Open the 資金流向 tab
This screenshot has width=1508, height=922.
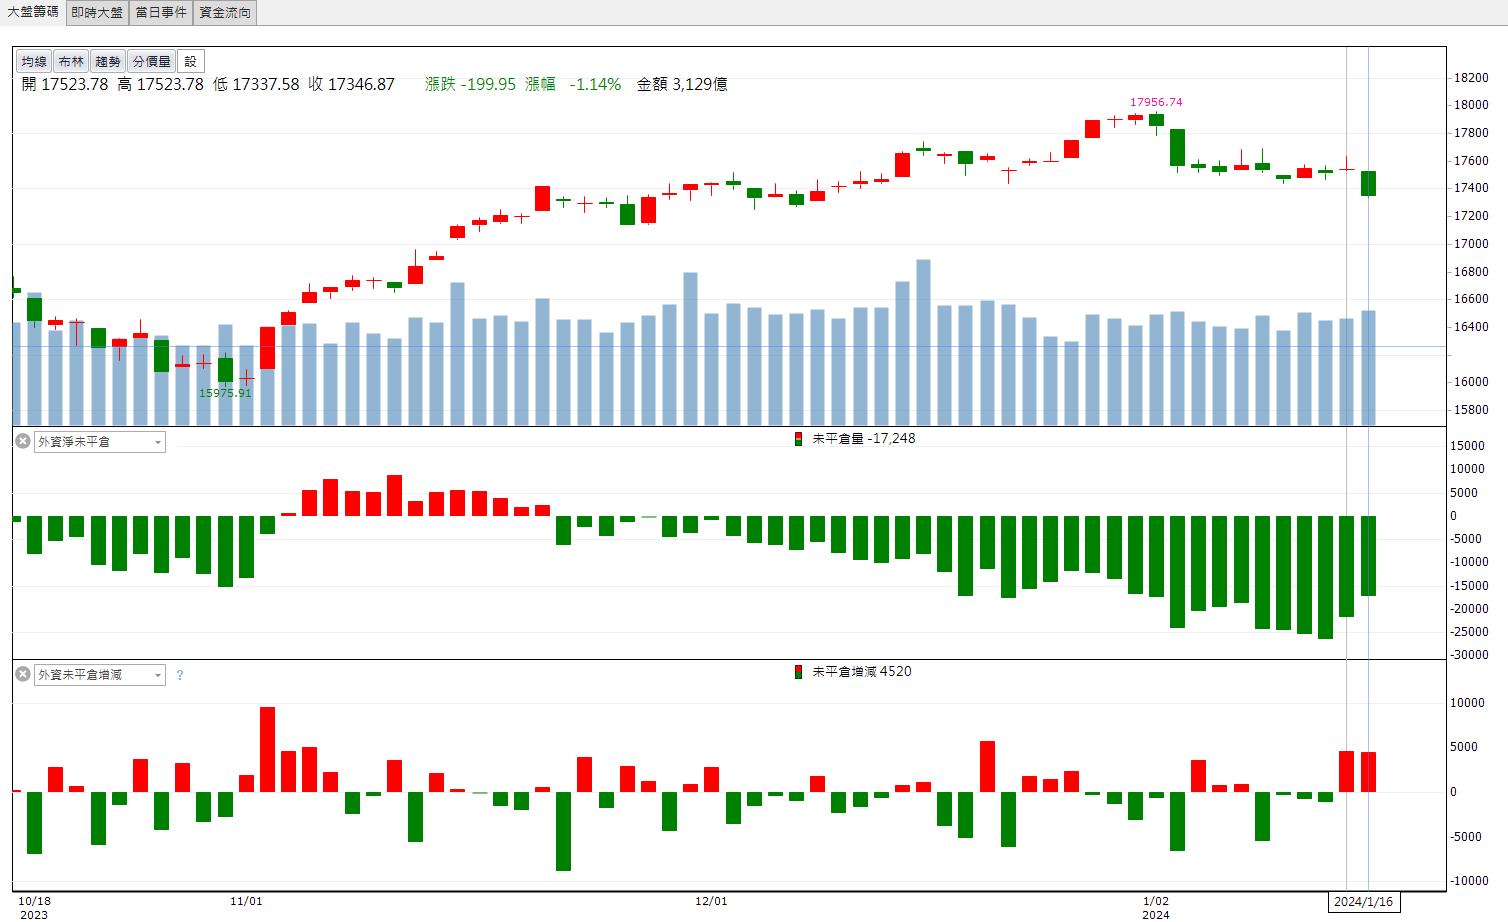tap(225, 12)
